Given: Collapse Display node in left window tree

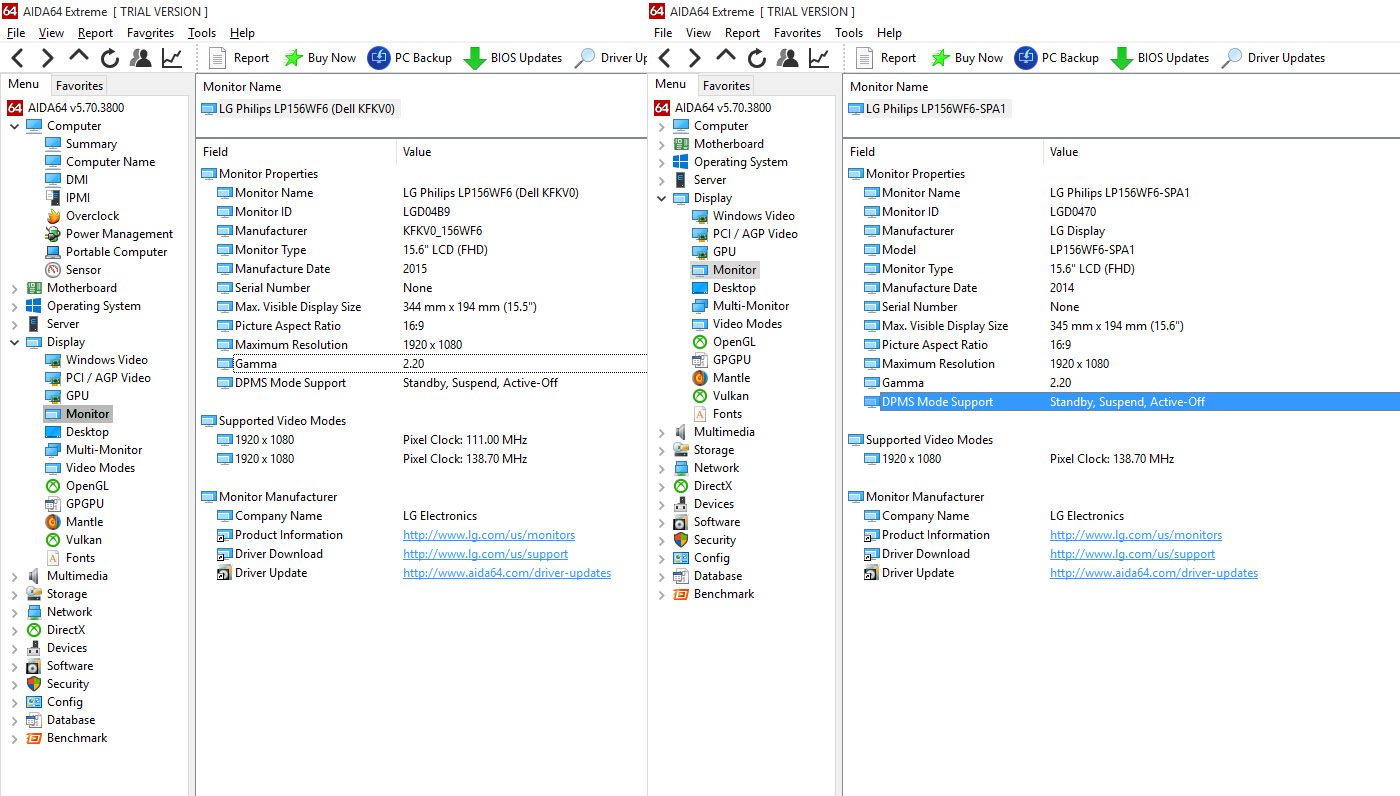Looking at the screenshot, I should pyautogui.click(x=15, y=342).
